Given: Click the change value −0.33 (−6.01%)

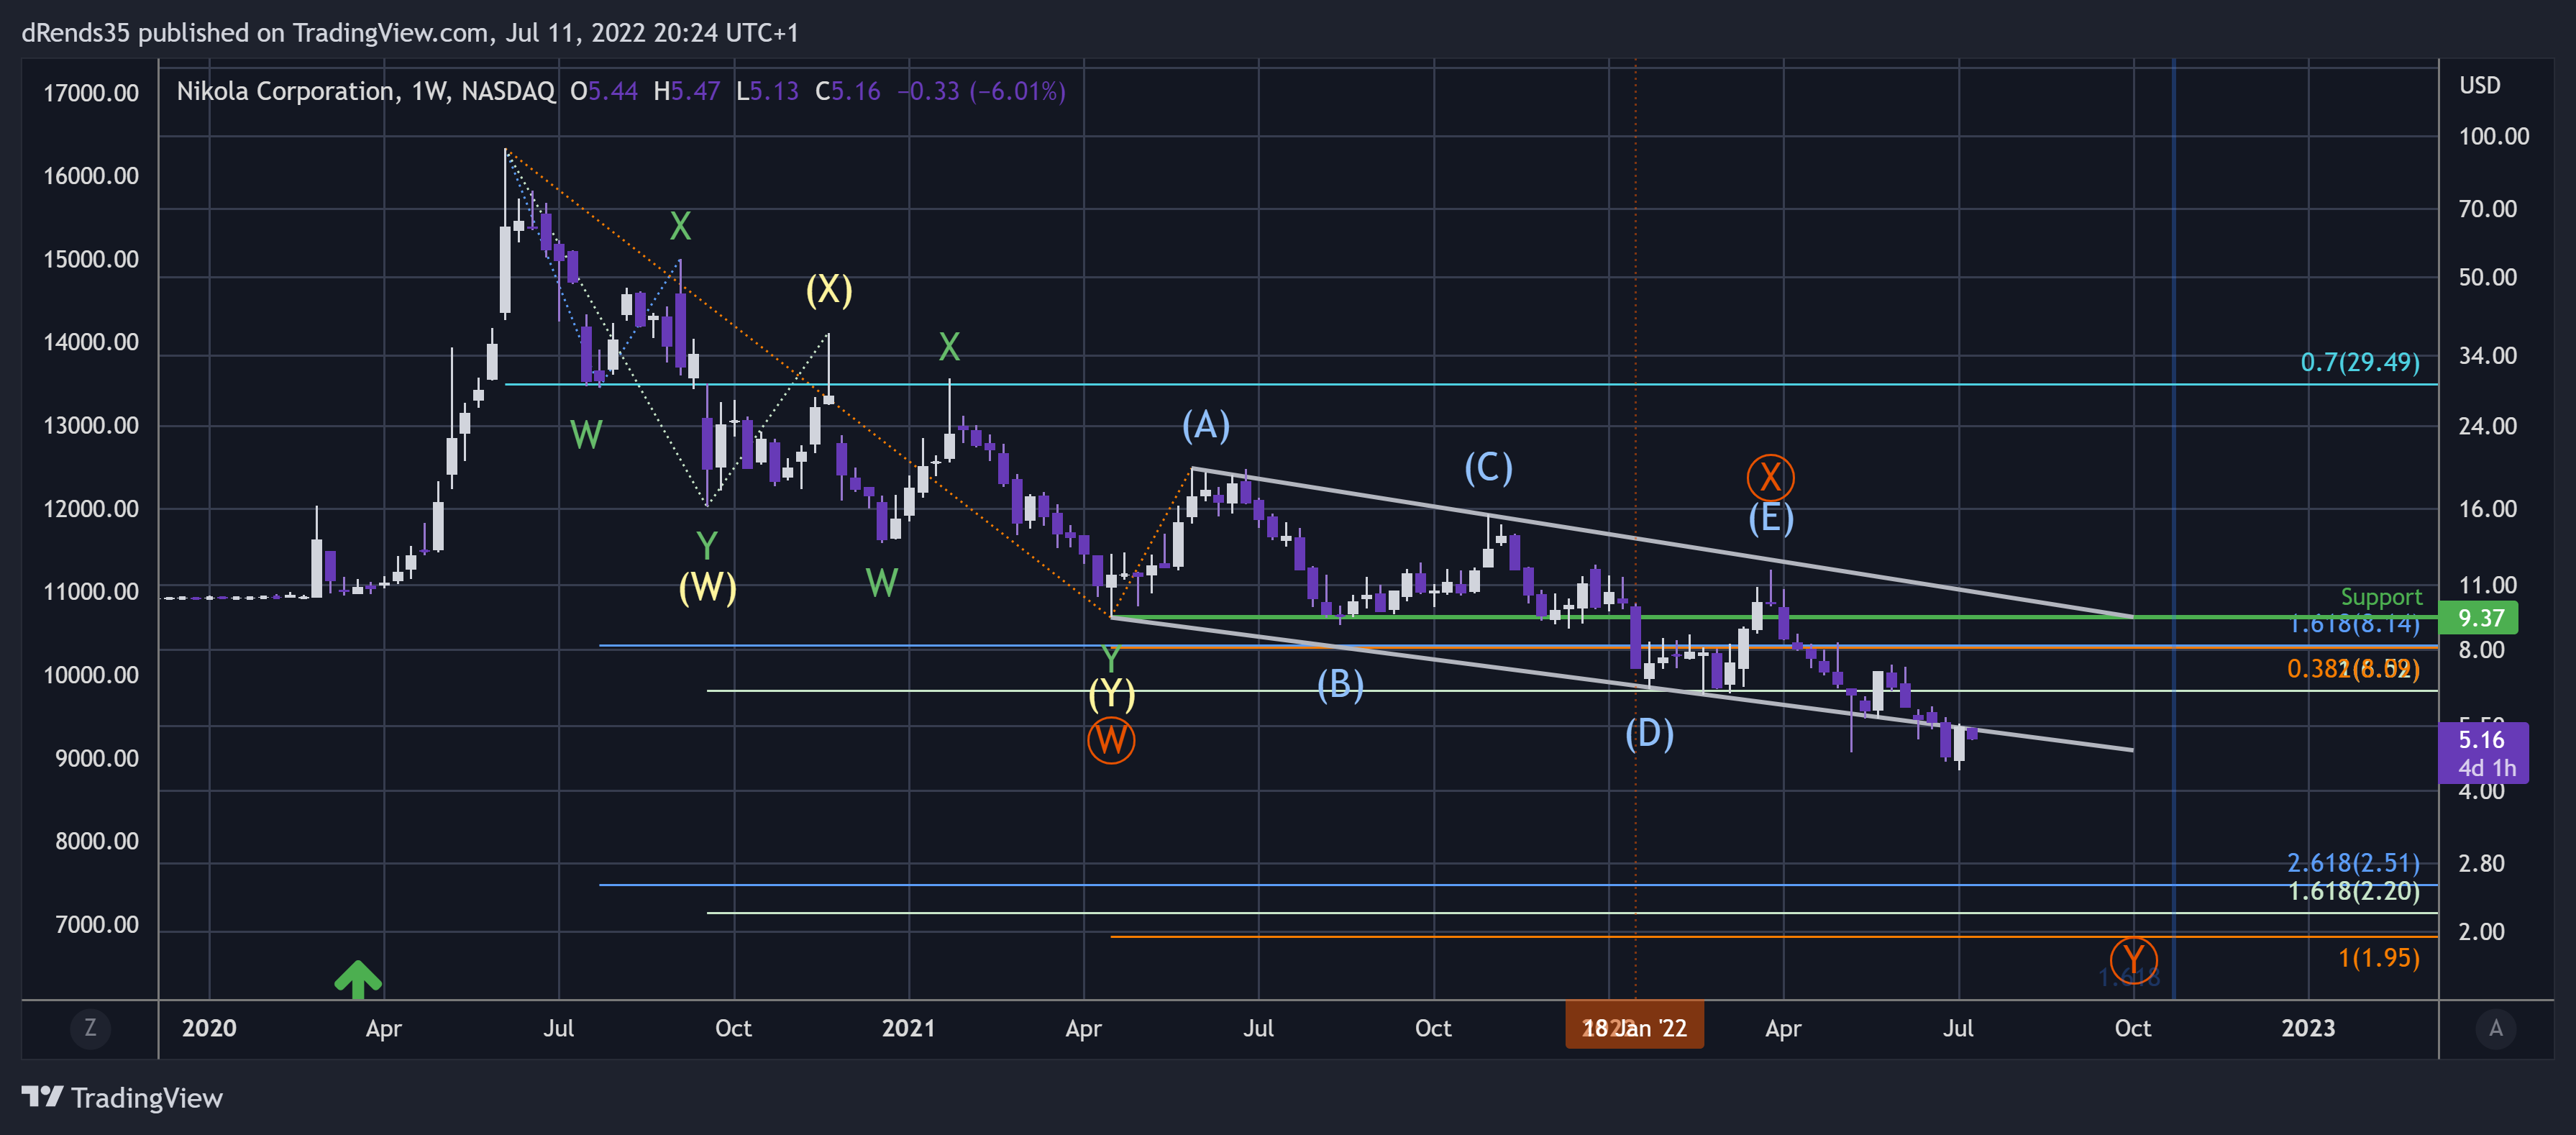Looking at the screenshot, I should coord(981,91).
